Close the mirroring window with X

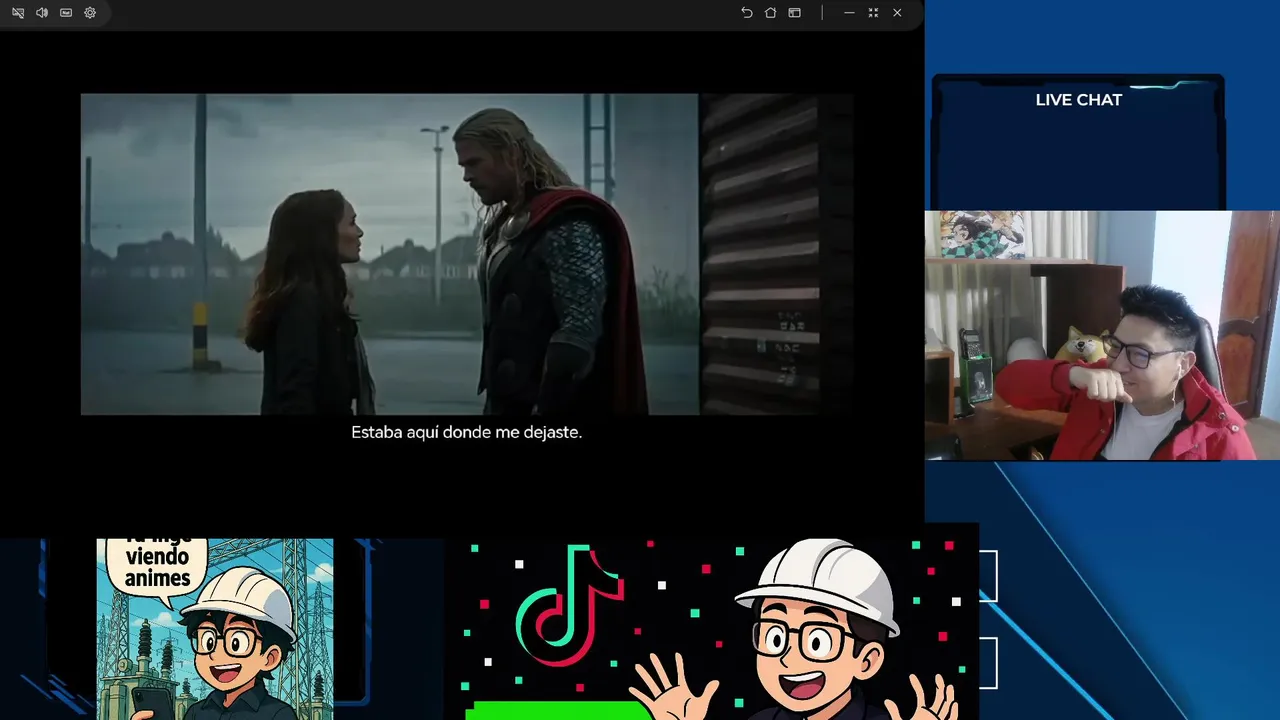(x=897, y=13)
